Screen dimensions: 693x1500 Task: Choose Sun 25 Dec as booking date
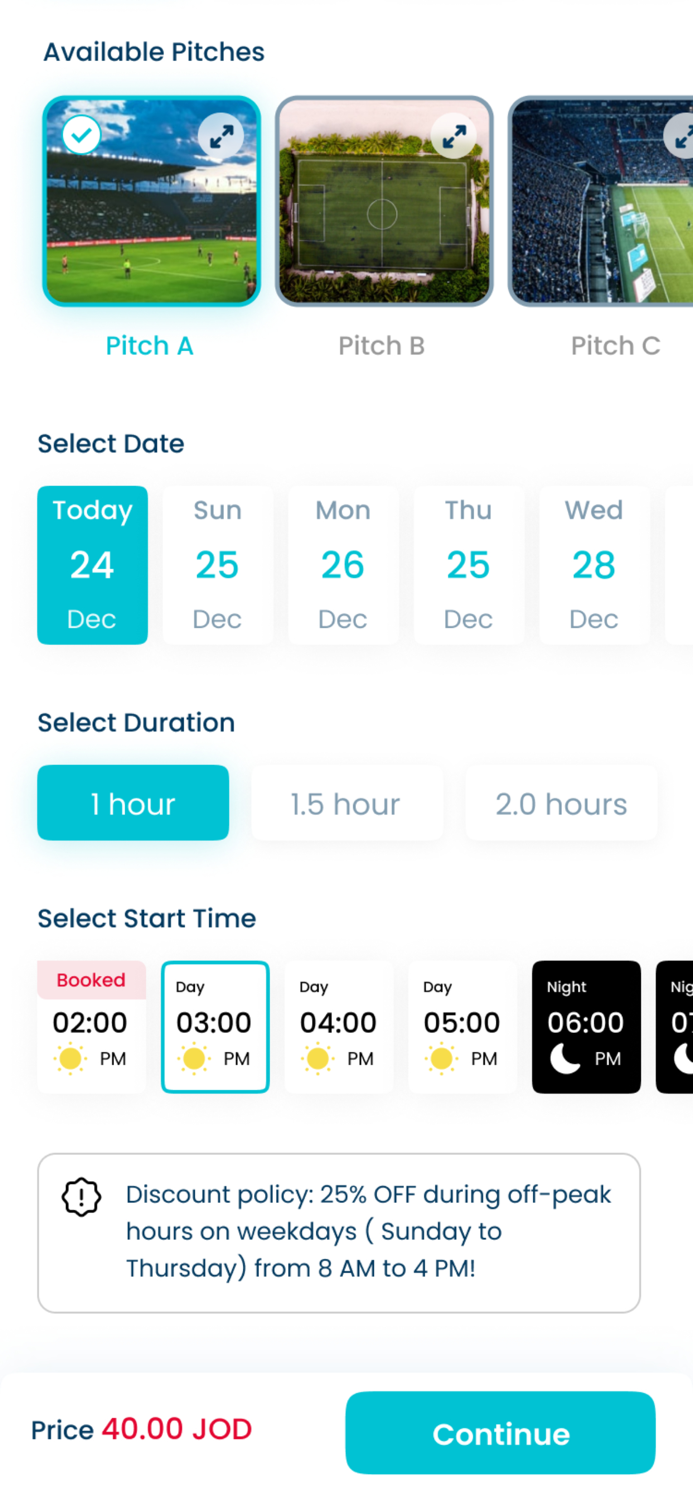[x=217, y=565]
